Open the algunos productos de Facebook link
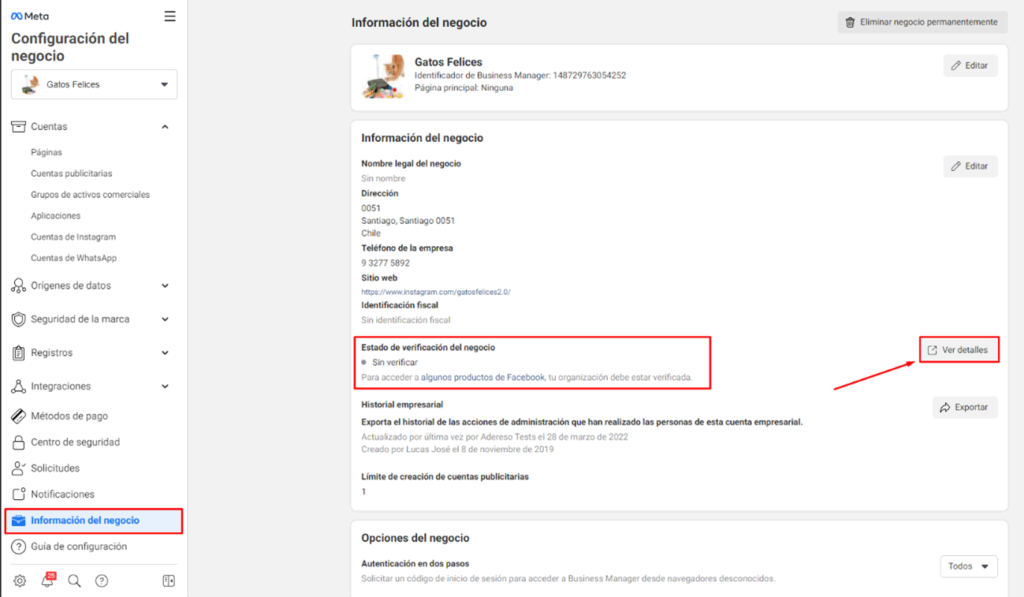Viewport: 1024px width, 597px height. [x=483, y=377]
